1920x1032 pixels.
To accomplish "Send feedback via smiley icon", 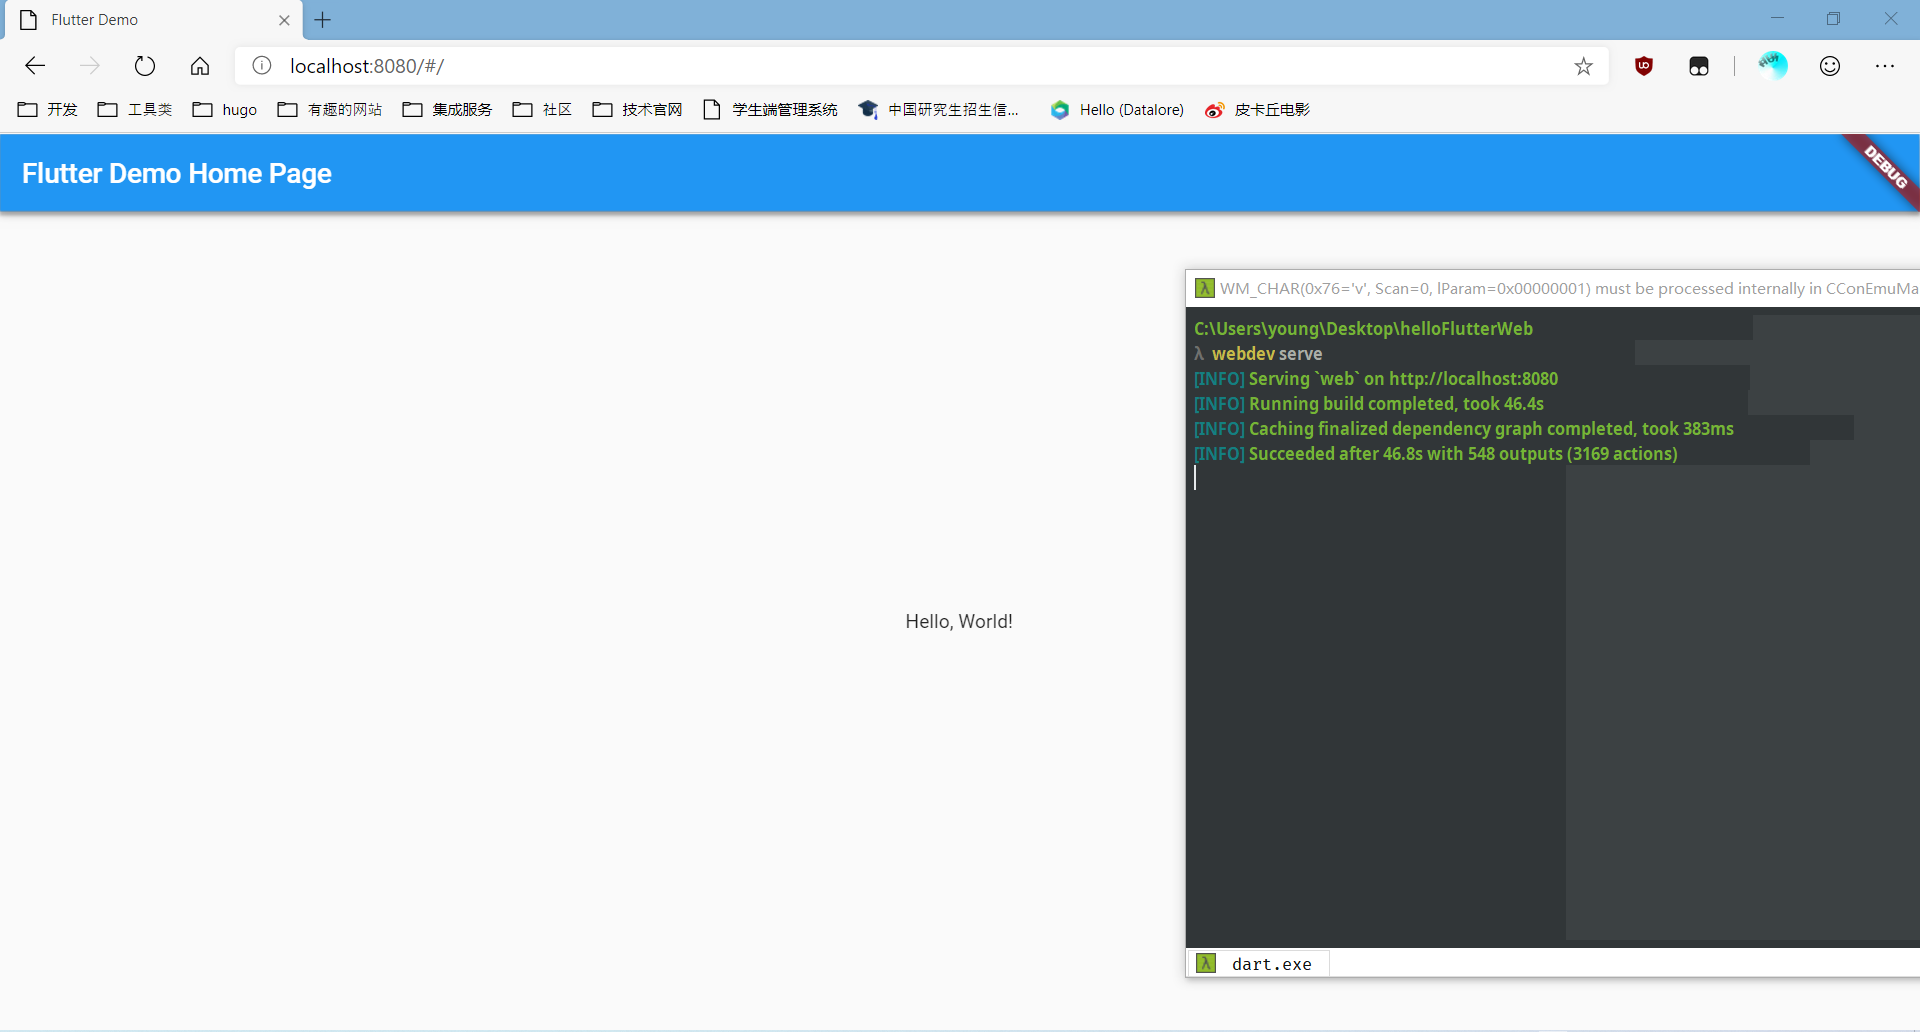I will [x=1830, y=66].
